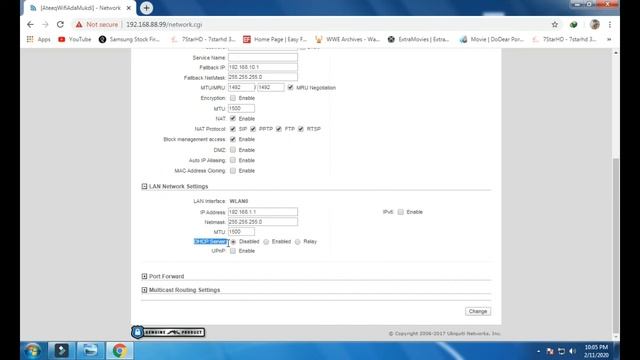Go back with the browser back arrow
This screenshot has width=640, height=360.
point(30,24)
